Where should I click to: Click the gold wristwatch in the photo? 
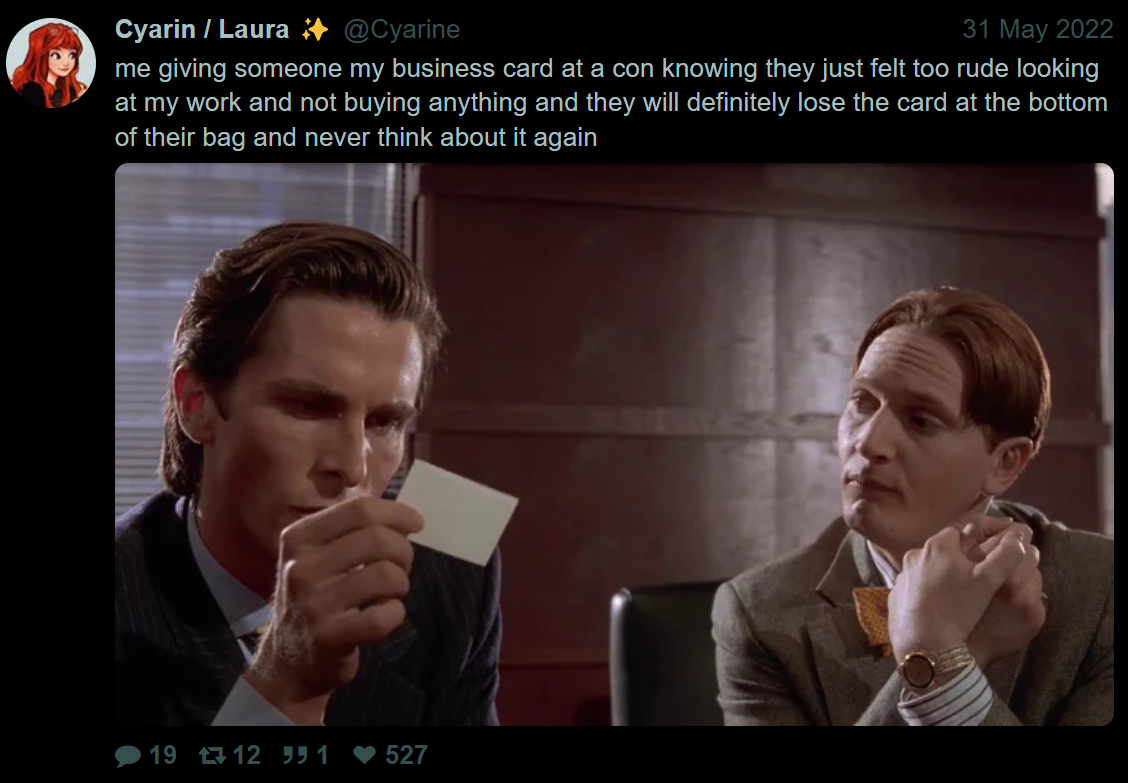(933, 666)
